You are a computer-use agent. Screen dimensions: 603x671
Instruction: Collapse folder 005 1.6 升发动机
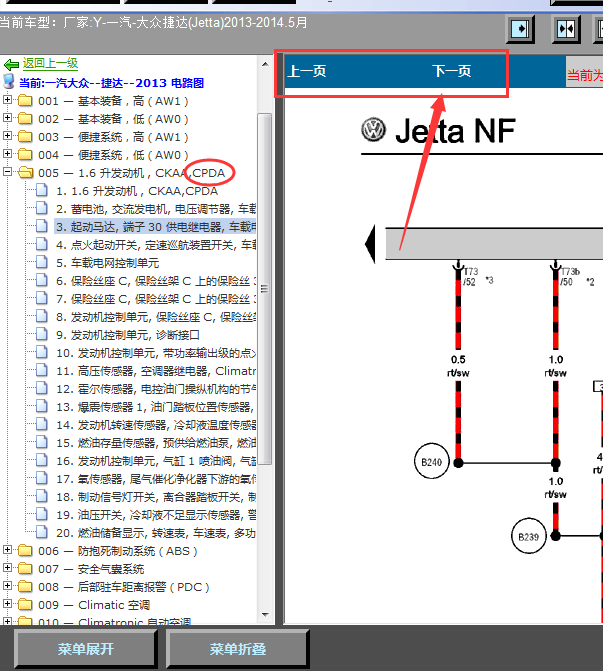7,172
